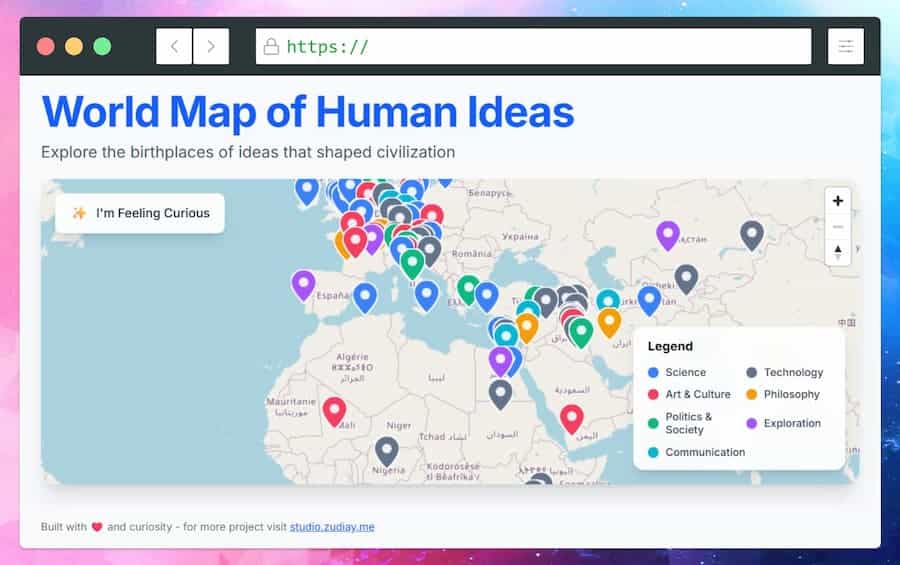Select gray pin above Nigeria label
900x565 pixels.
point(386,451)
